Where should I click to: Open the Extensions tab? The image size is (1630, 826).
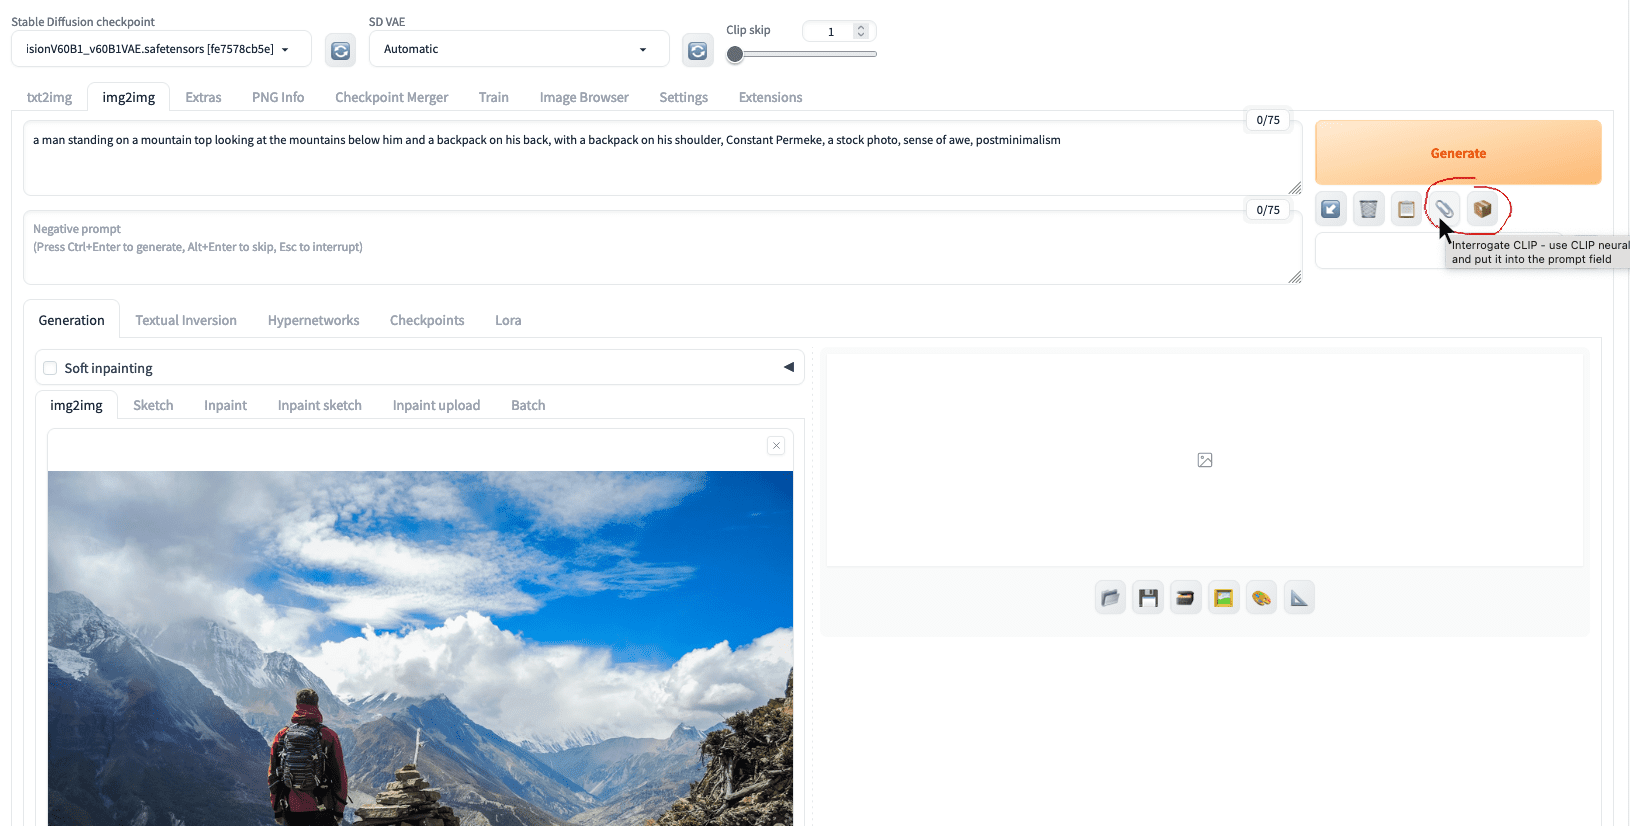click(x=770, y=97)
